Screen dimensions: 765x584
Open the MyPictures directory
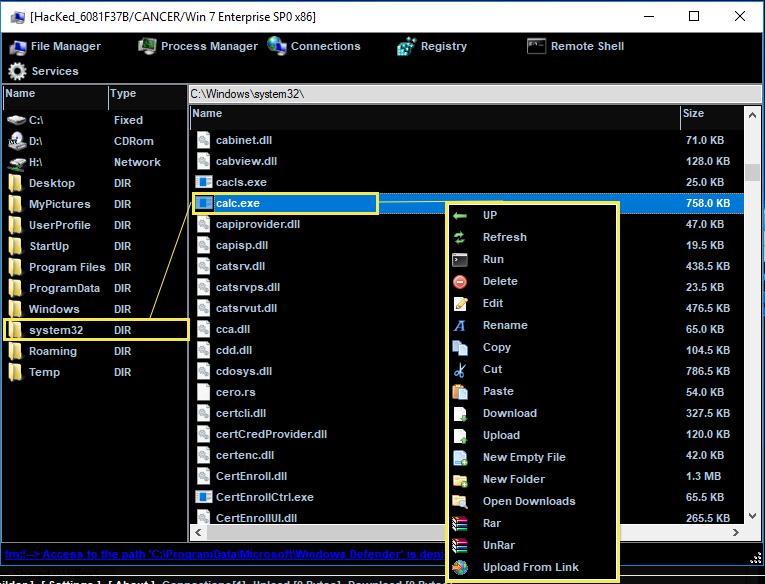[x=96, y=204]
